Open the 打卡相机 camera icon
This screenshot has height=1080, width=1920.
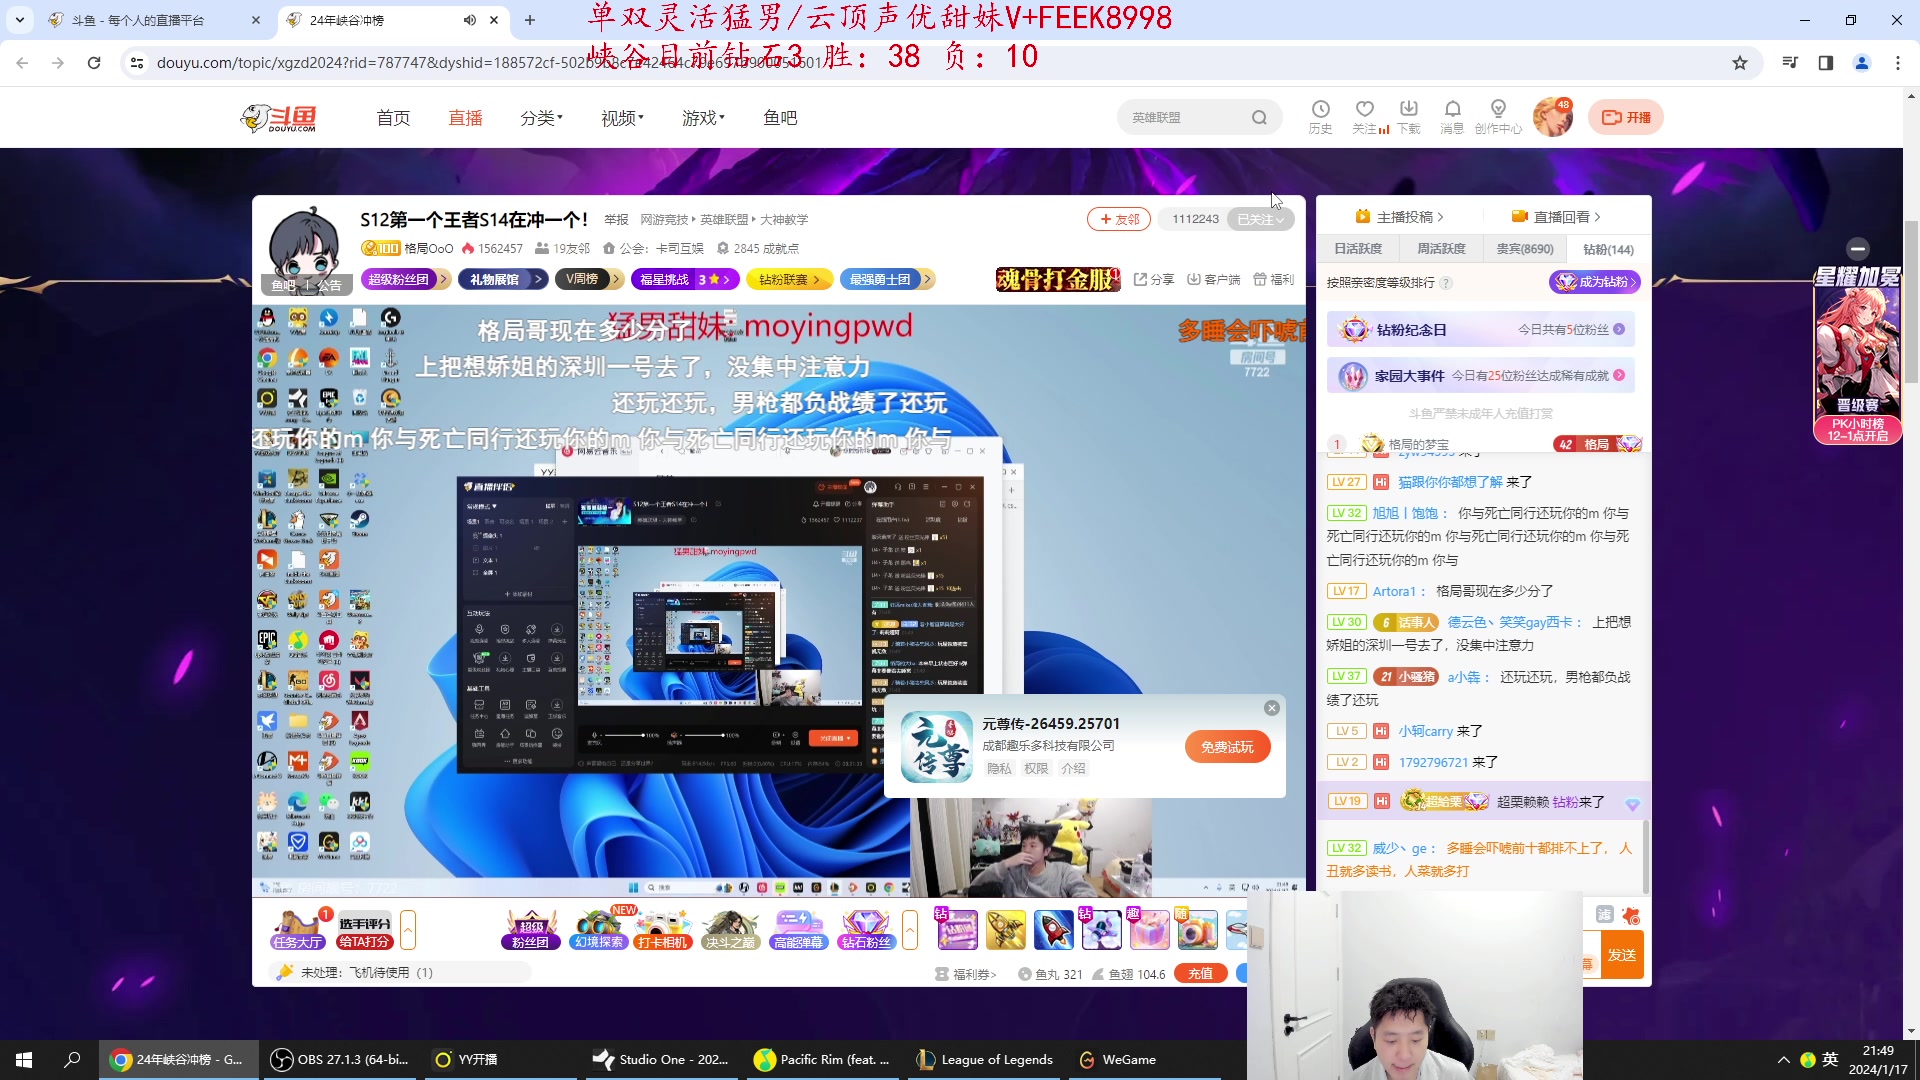pyautogui.click(x=663, y=929)
